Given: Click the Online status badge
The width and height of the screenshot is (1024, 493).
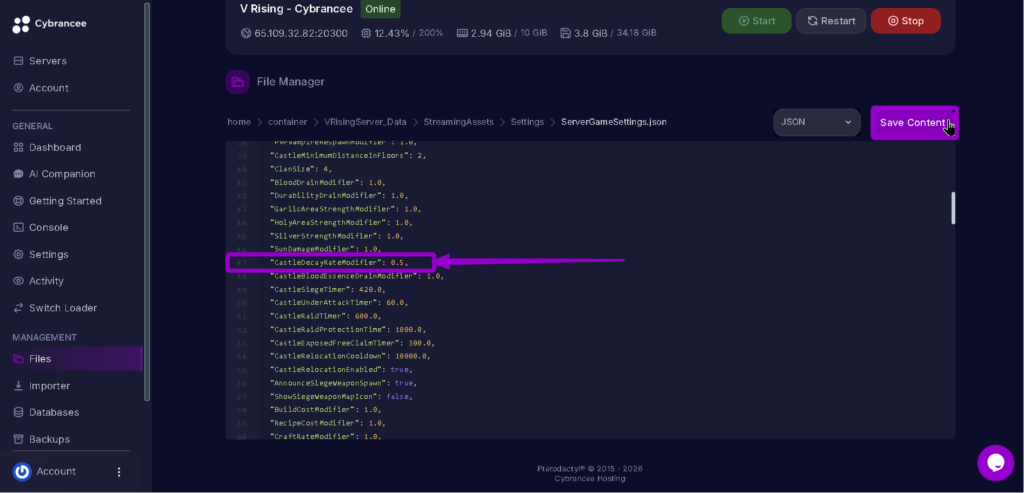Looking at the screenshot, I should pyautogui.click(x=380, y=9).
